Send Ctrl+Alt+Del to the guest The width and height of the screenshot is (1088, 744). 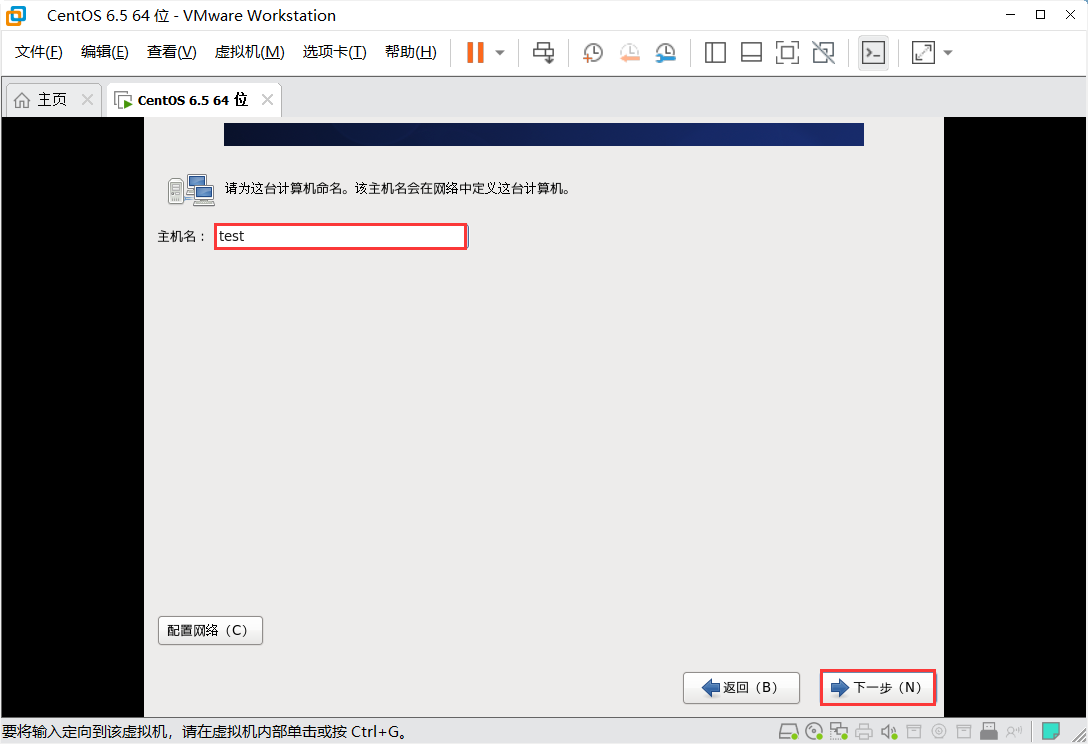pyautogui.click(x=543, y=52)
